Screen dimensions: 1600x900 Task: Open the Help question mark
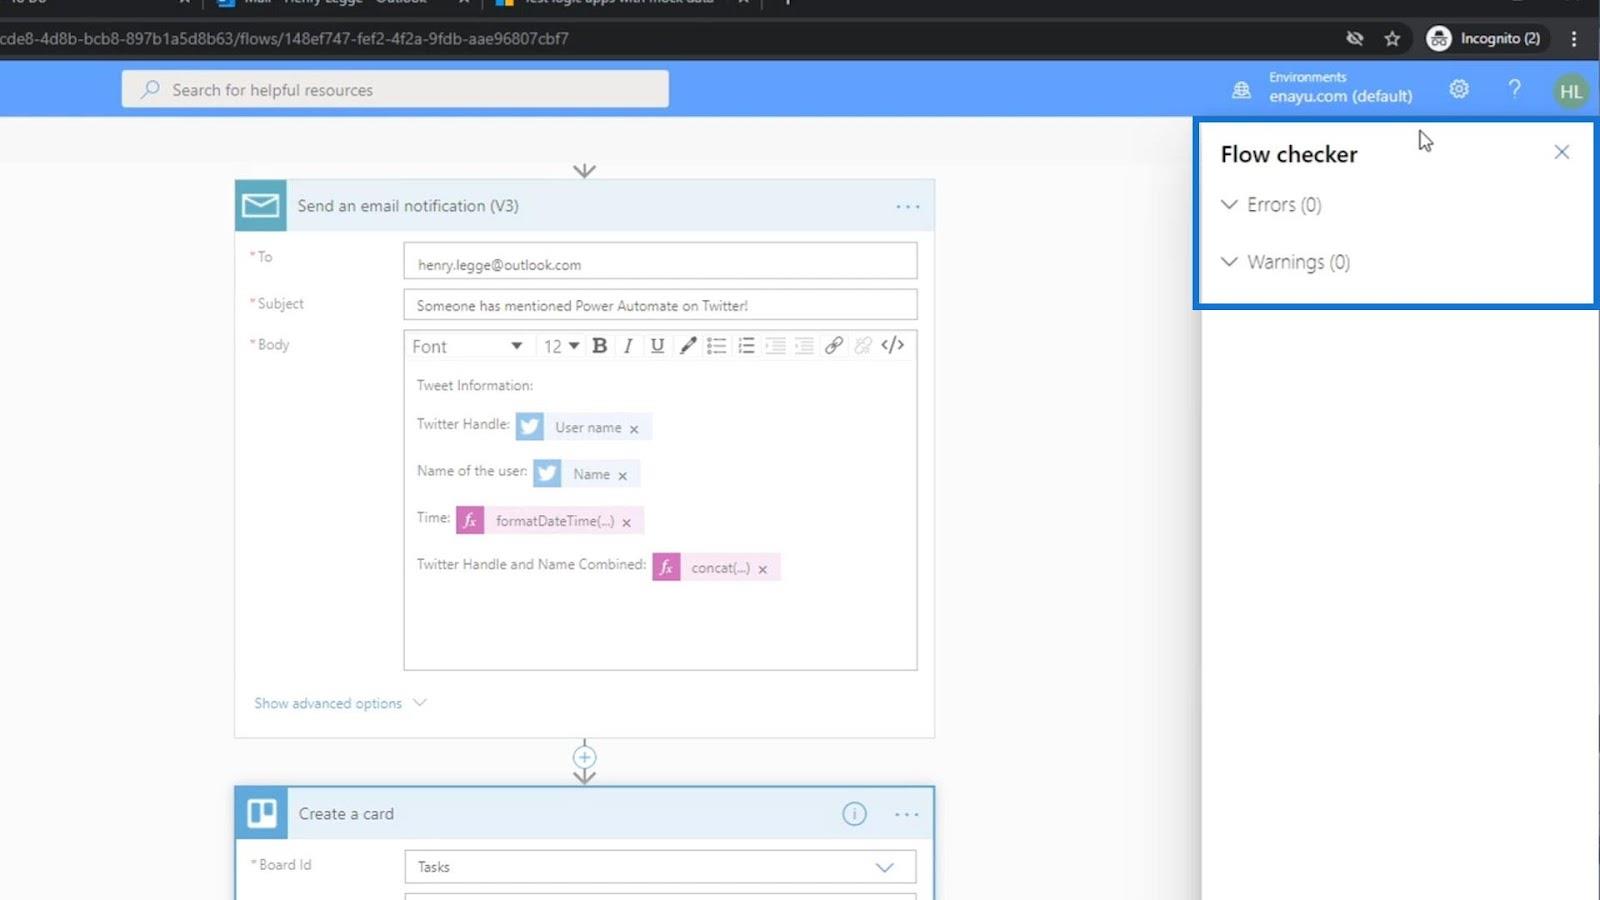(1514, 89)
